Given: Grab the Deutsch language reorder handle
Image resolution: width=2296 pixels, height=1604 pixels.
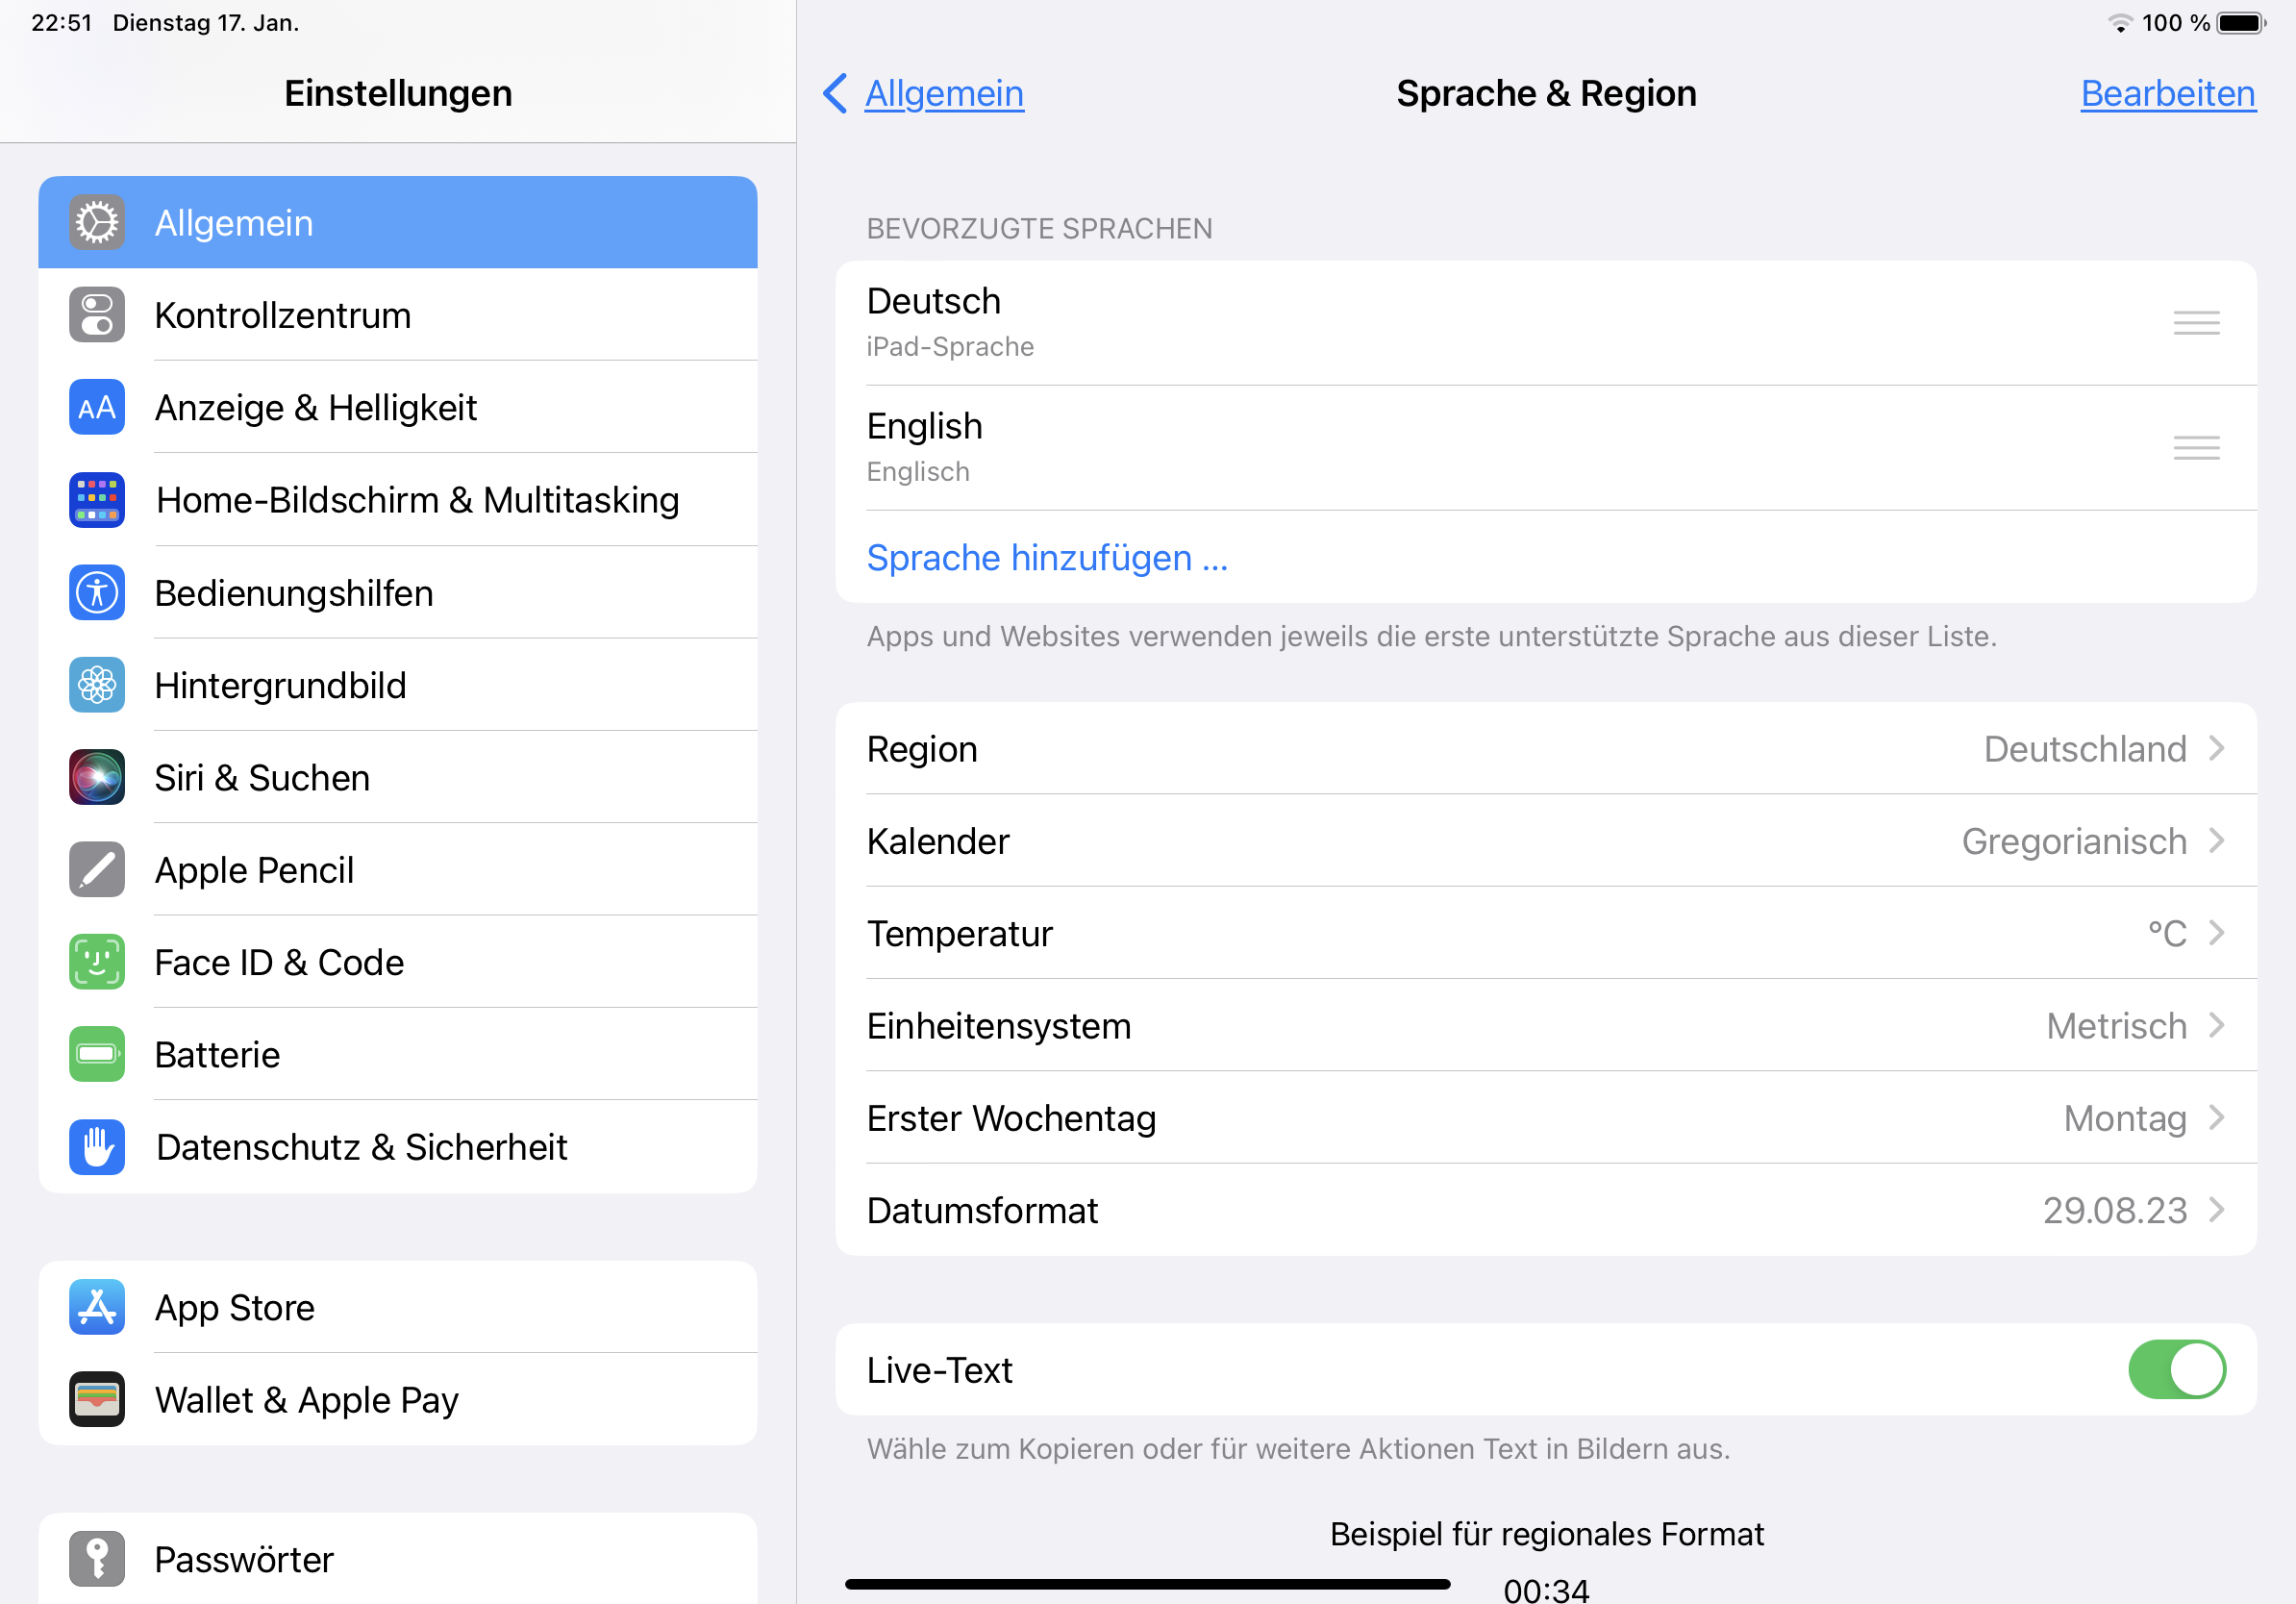Looking at the screenshot, I should click(x=2195, y=322).
